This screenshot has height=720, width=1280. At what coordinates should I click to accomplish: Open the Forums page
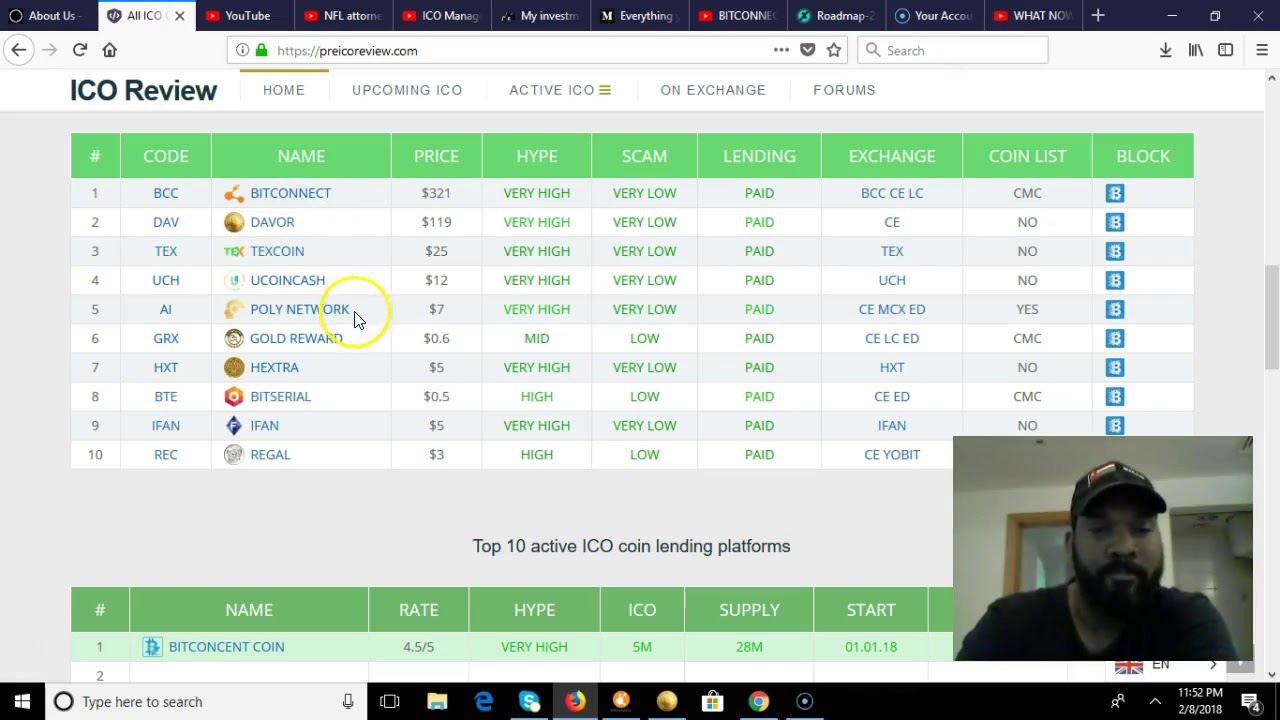coord(844,90)
